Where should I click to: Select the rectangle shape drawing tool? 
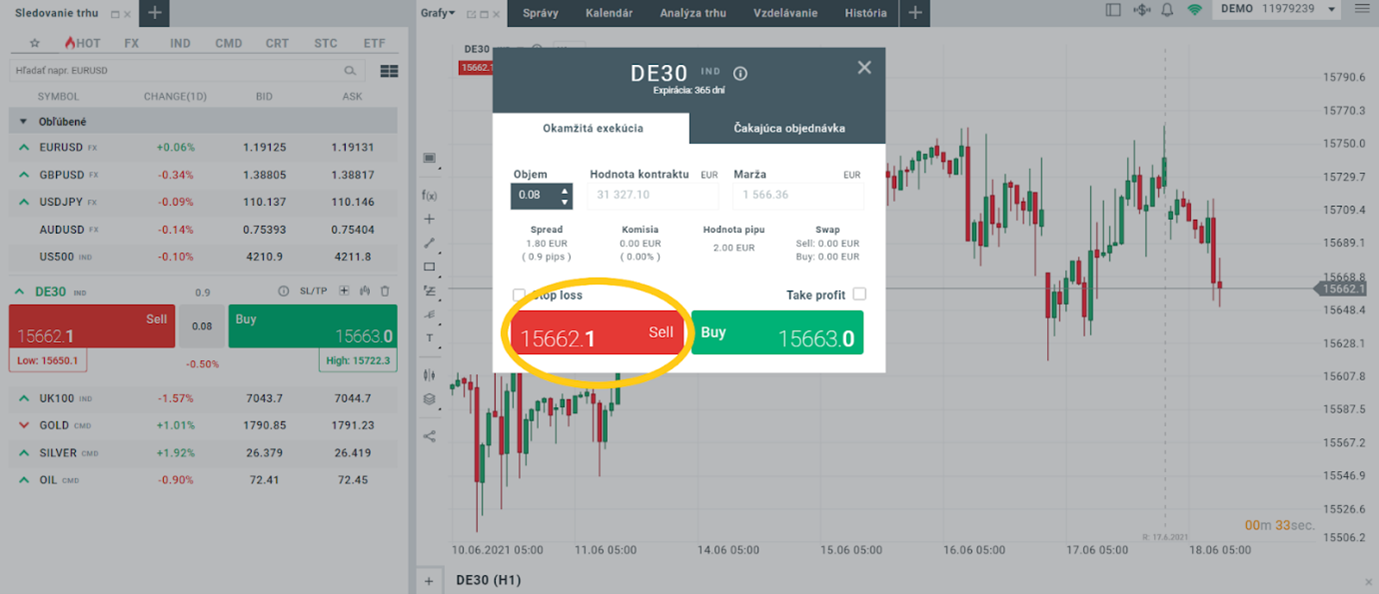coord(429,267)
